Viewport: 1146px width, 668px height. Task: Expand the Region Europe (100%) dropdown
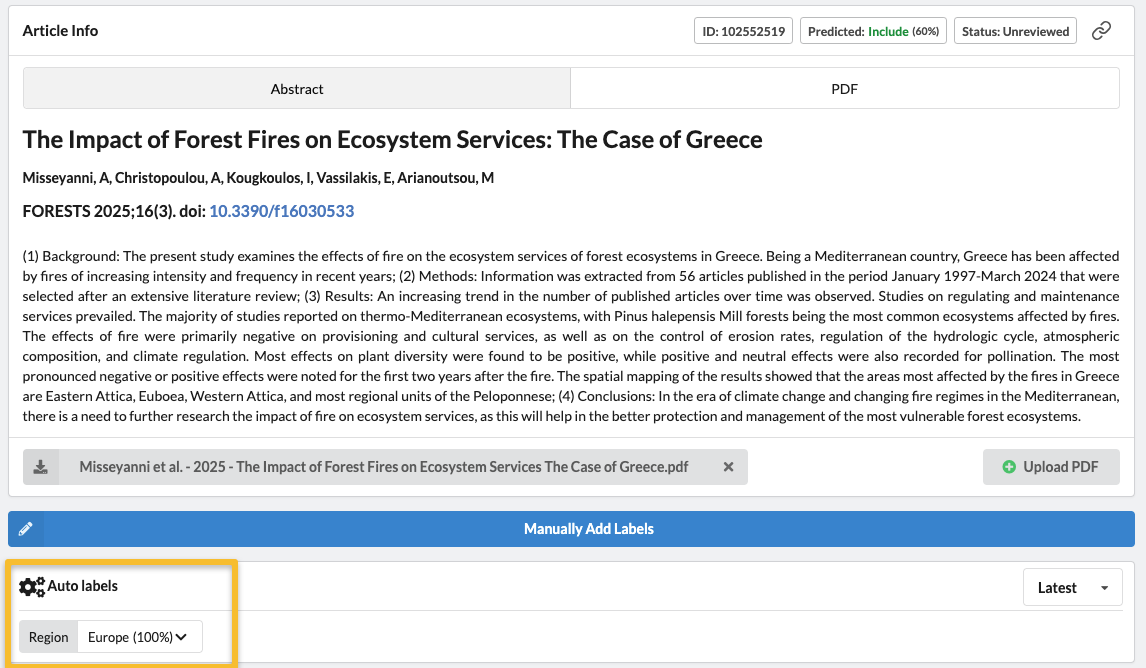point(140,637)
